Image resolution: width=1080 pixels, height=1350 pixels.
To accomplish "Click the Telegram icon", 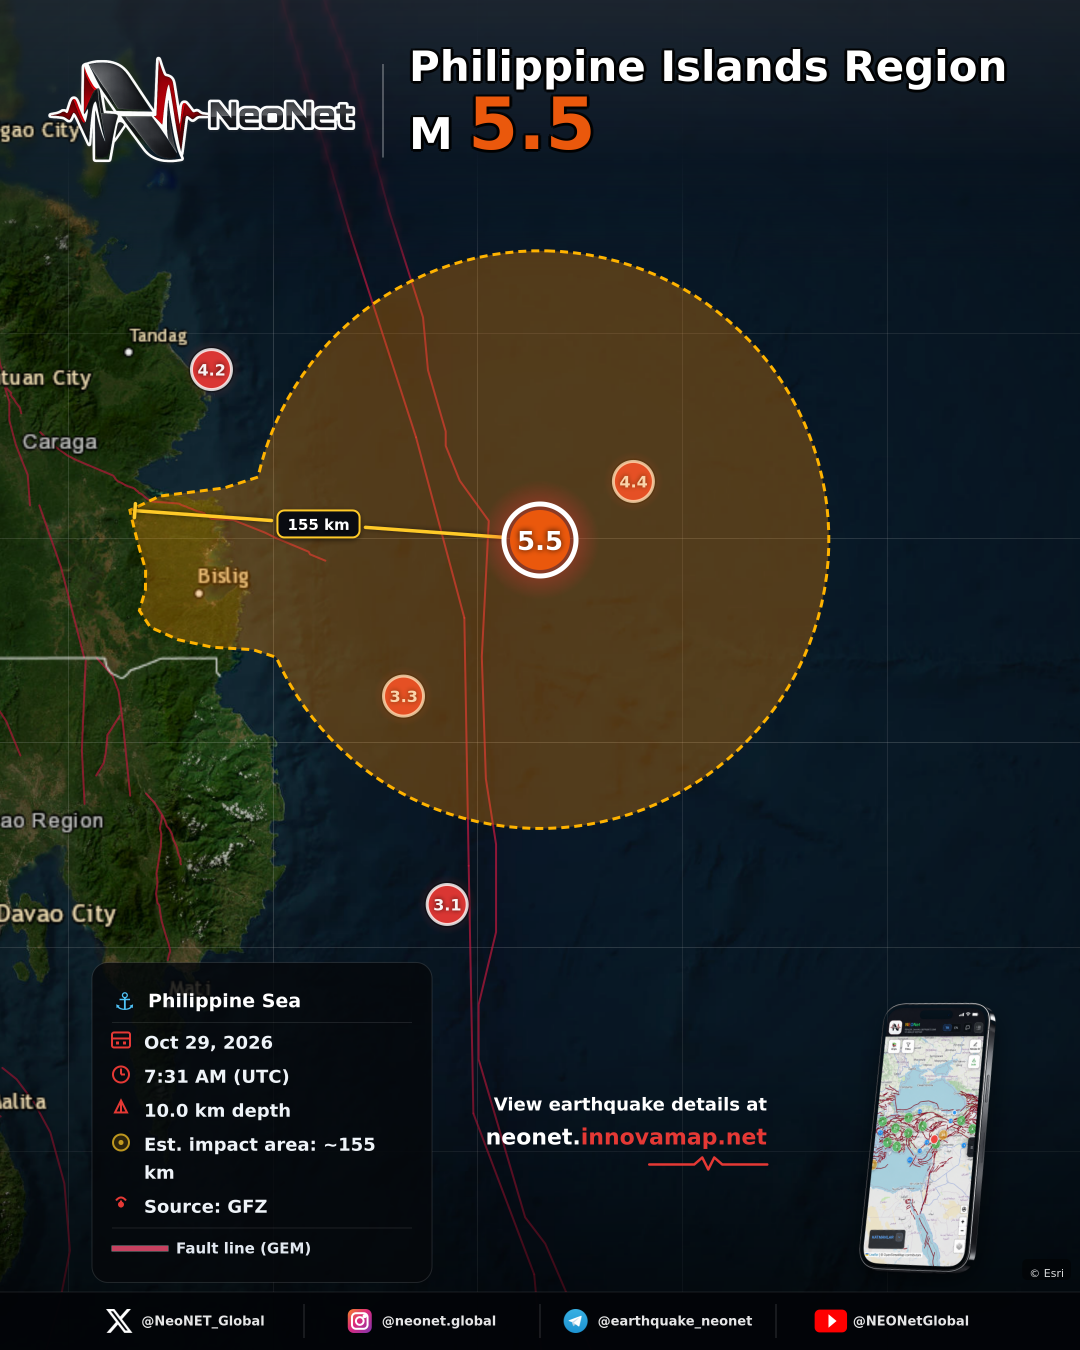I will pyautogui.click(x=576, y=1321).
